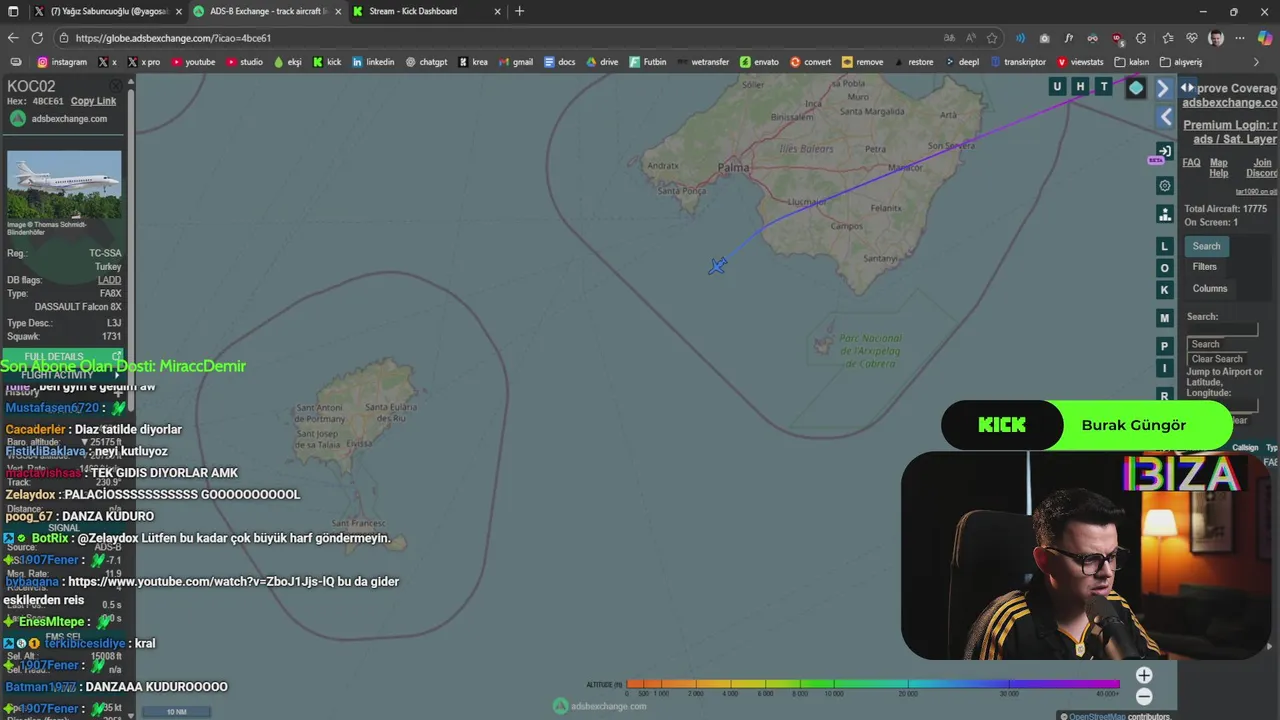The image size is (1280, 720).
Task: Collapse sidebar with the left arrow button
Action: click(1166, 117)
